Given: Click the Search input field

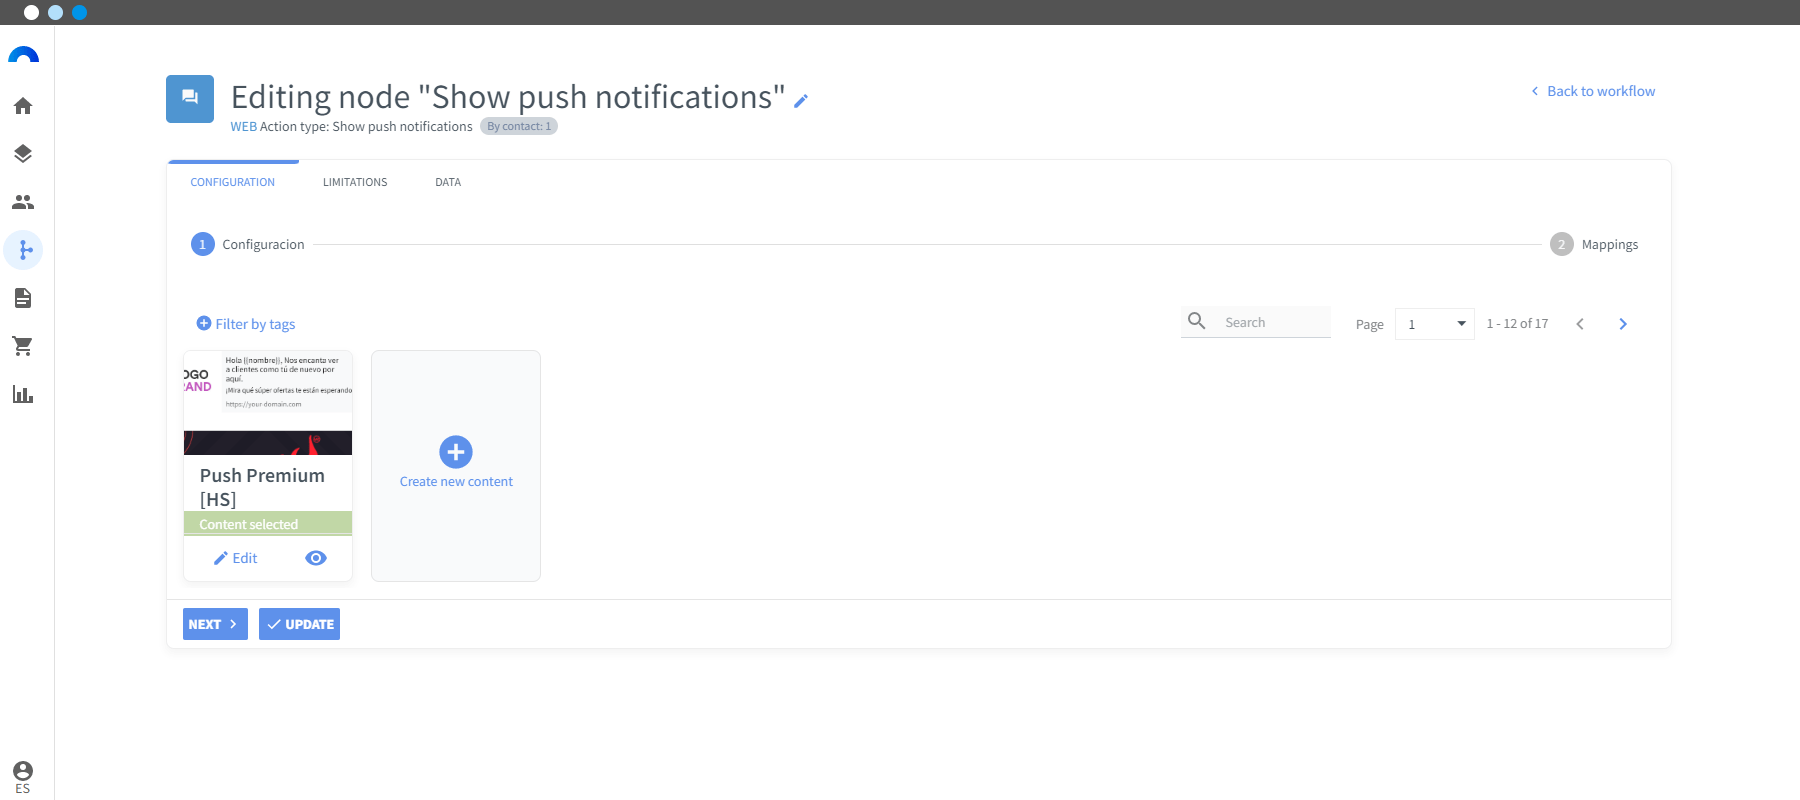Looking at the screenshot, I should [x=1256, y=322].
